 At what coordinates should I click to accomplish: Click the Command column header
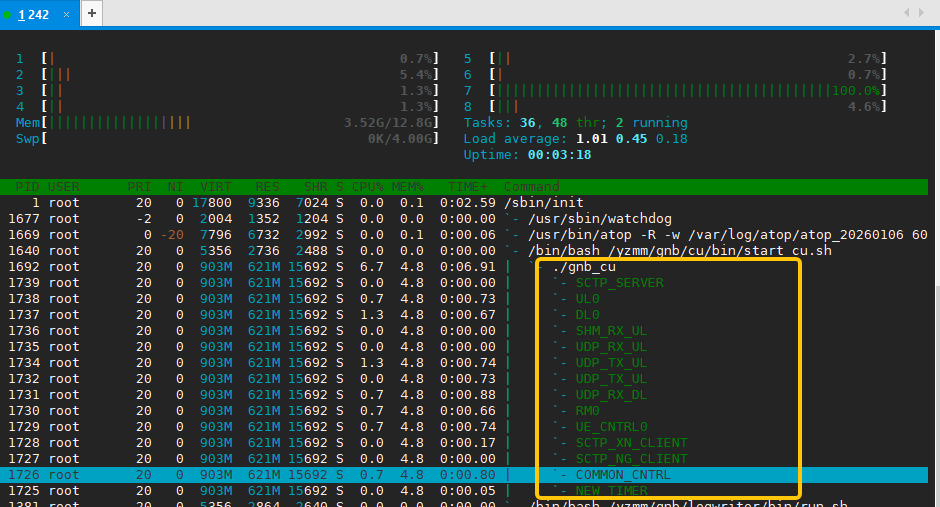(531, 187)
